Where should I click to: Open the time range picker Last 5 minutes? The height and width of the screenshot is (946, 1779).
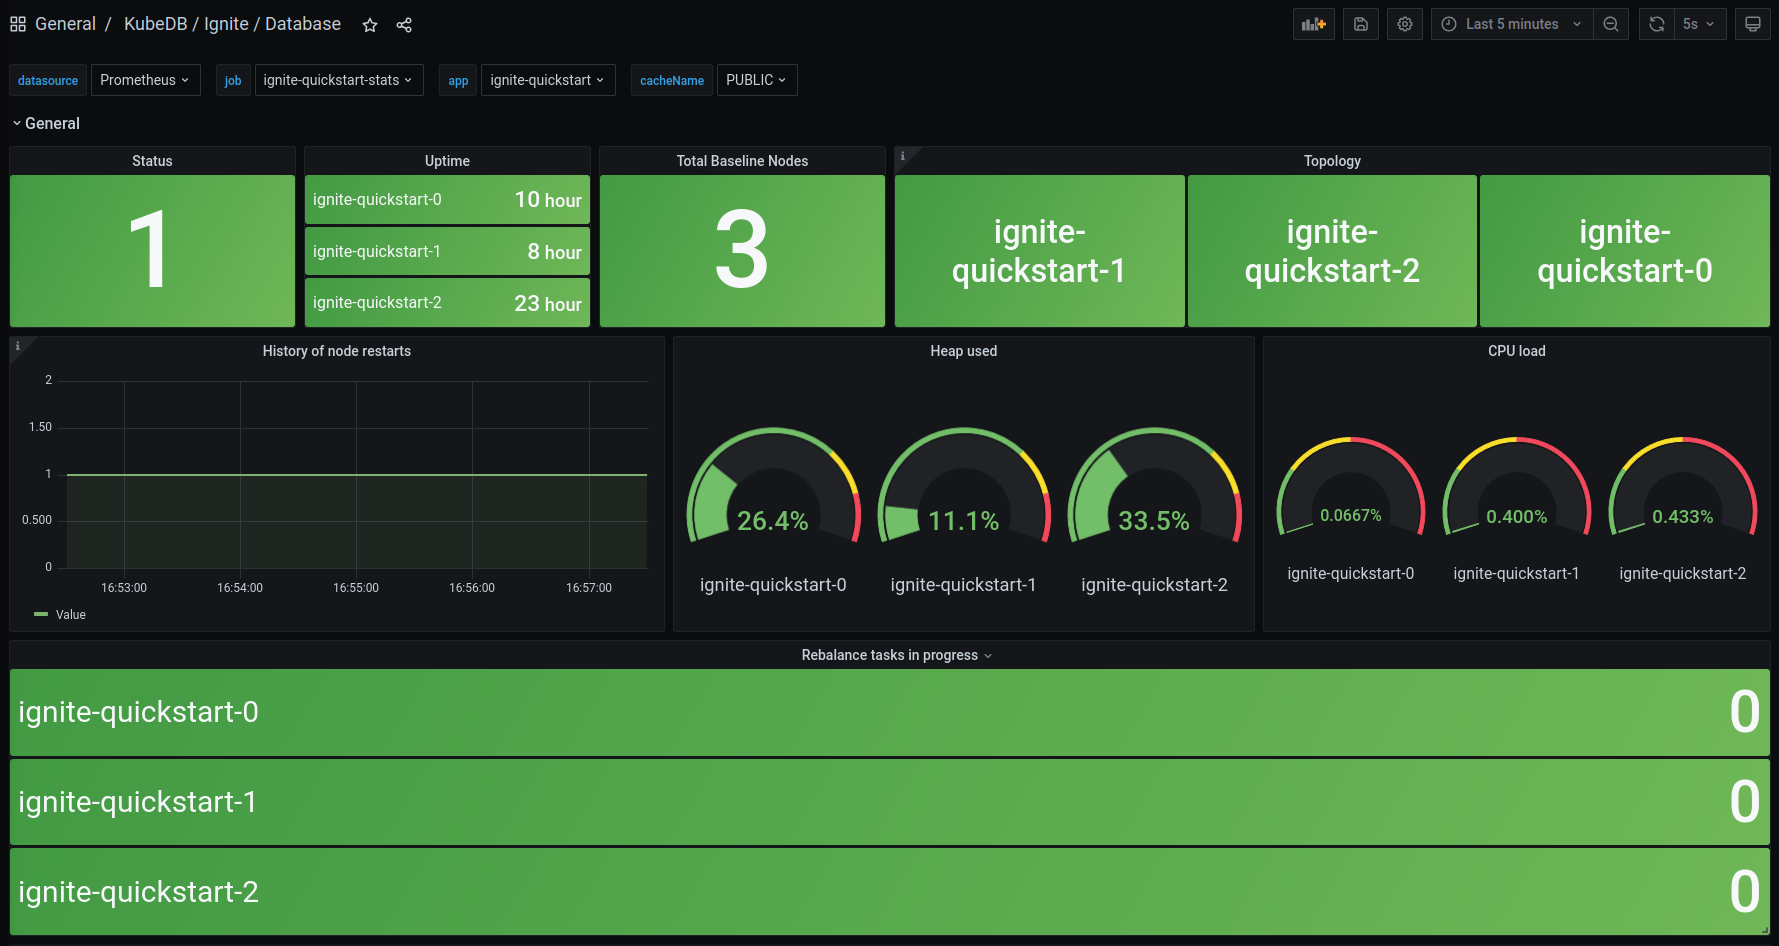click(x=1512, y=24)
